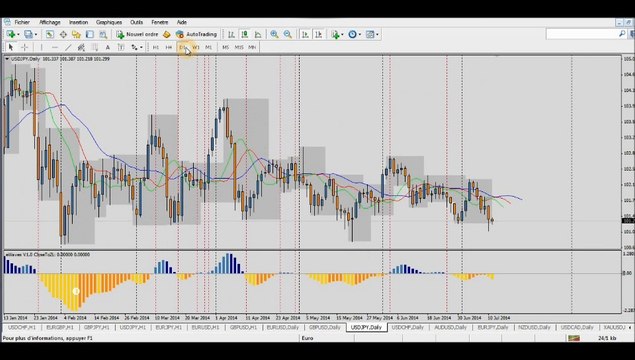
Task: Open the Affichage menu
Action: pyautogui.click(x=50, y=22)
